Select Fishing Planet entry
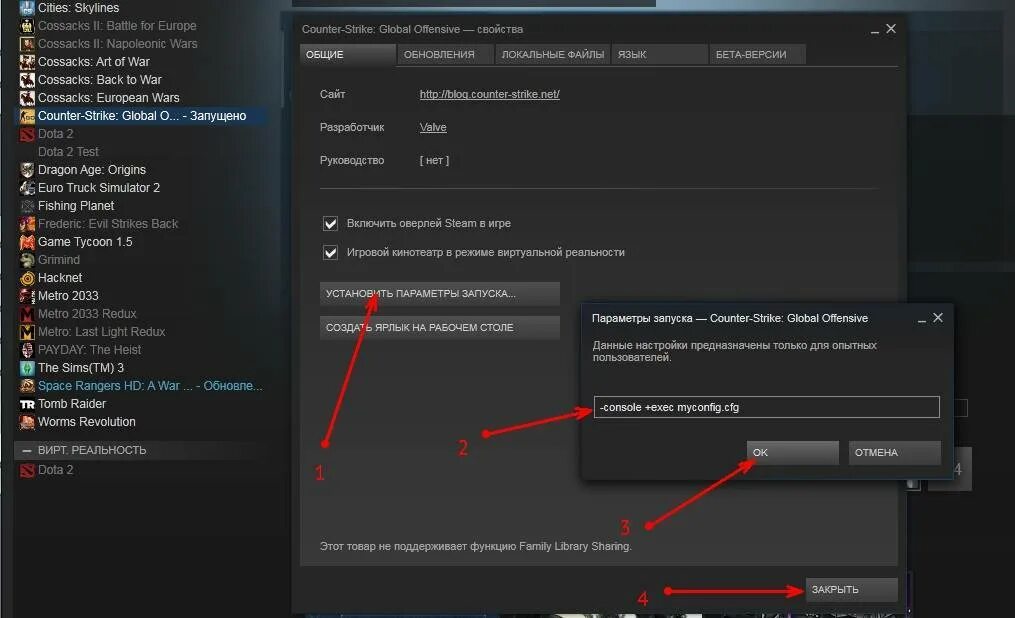This screenshot has height=618, width=1015. point(76,206)
